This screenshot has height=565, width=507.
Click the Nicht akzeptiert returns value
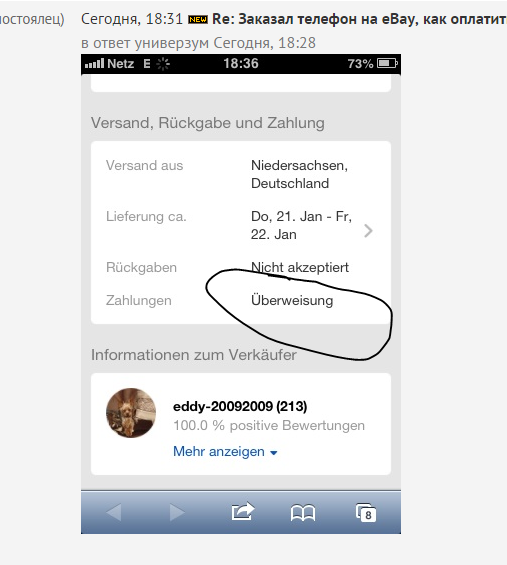click(x=300, y=267)
